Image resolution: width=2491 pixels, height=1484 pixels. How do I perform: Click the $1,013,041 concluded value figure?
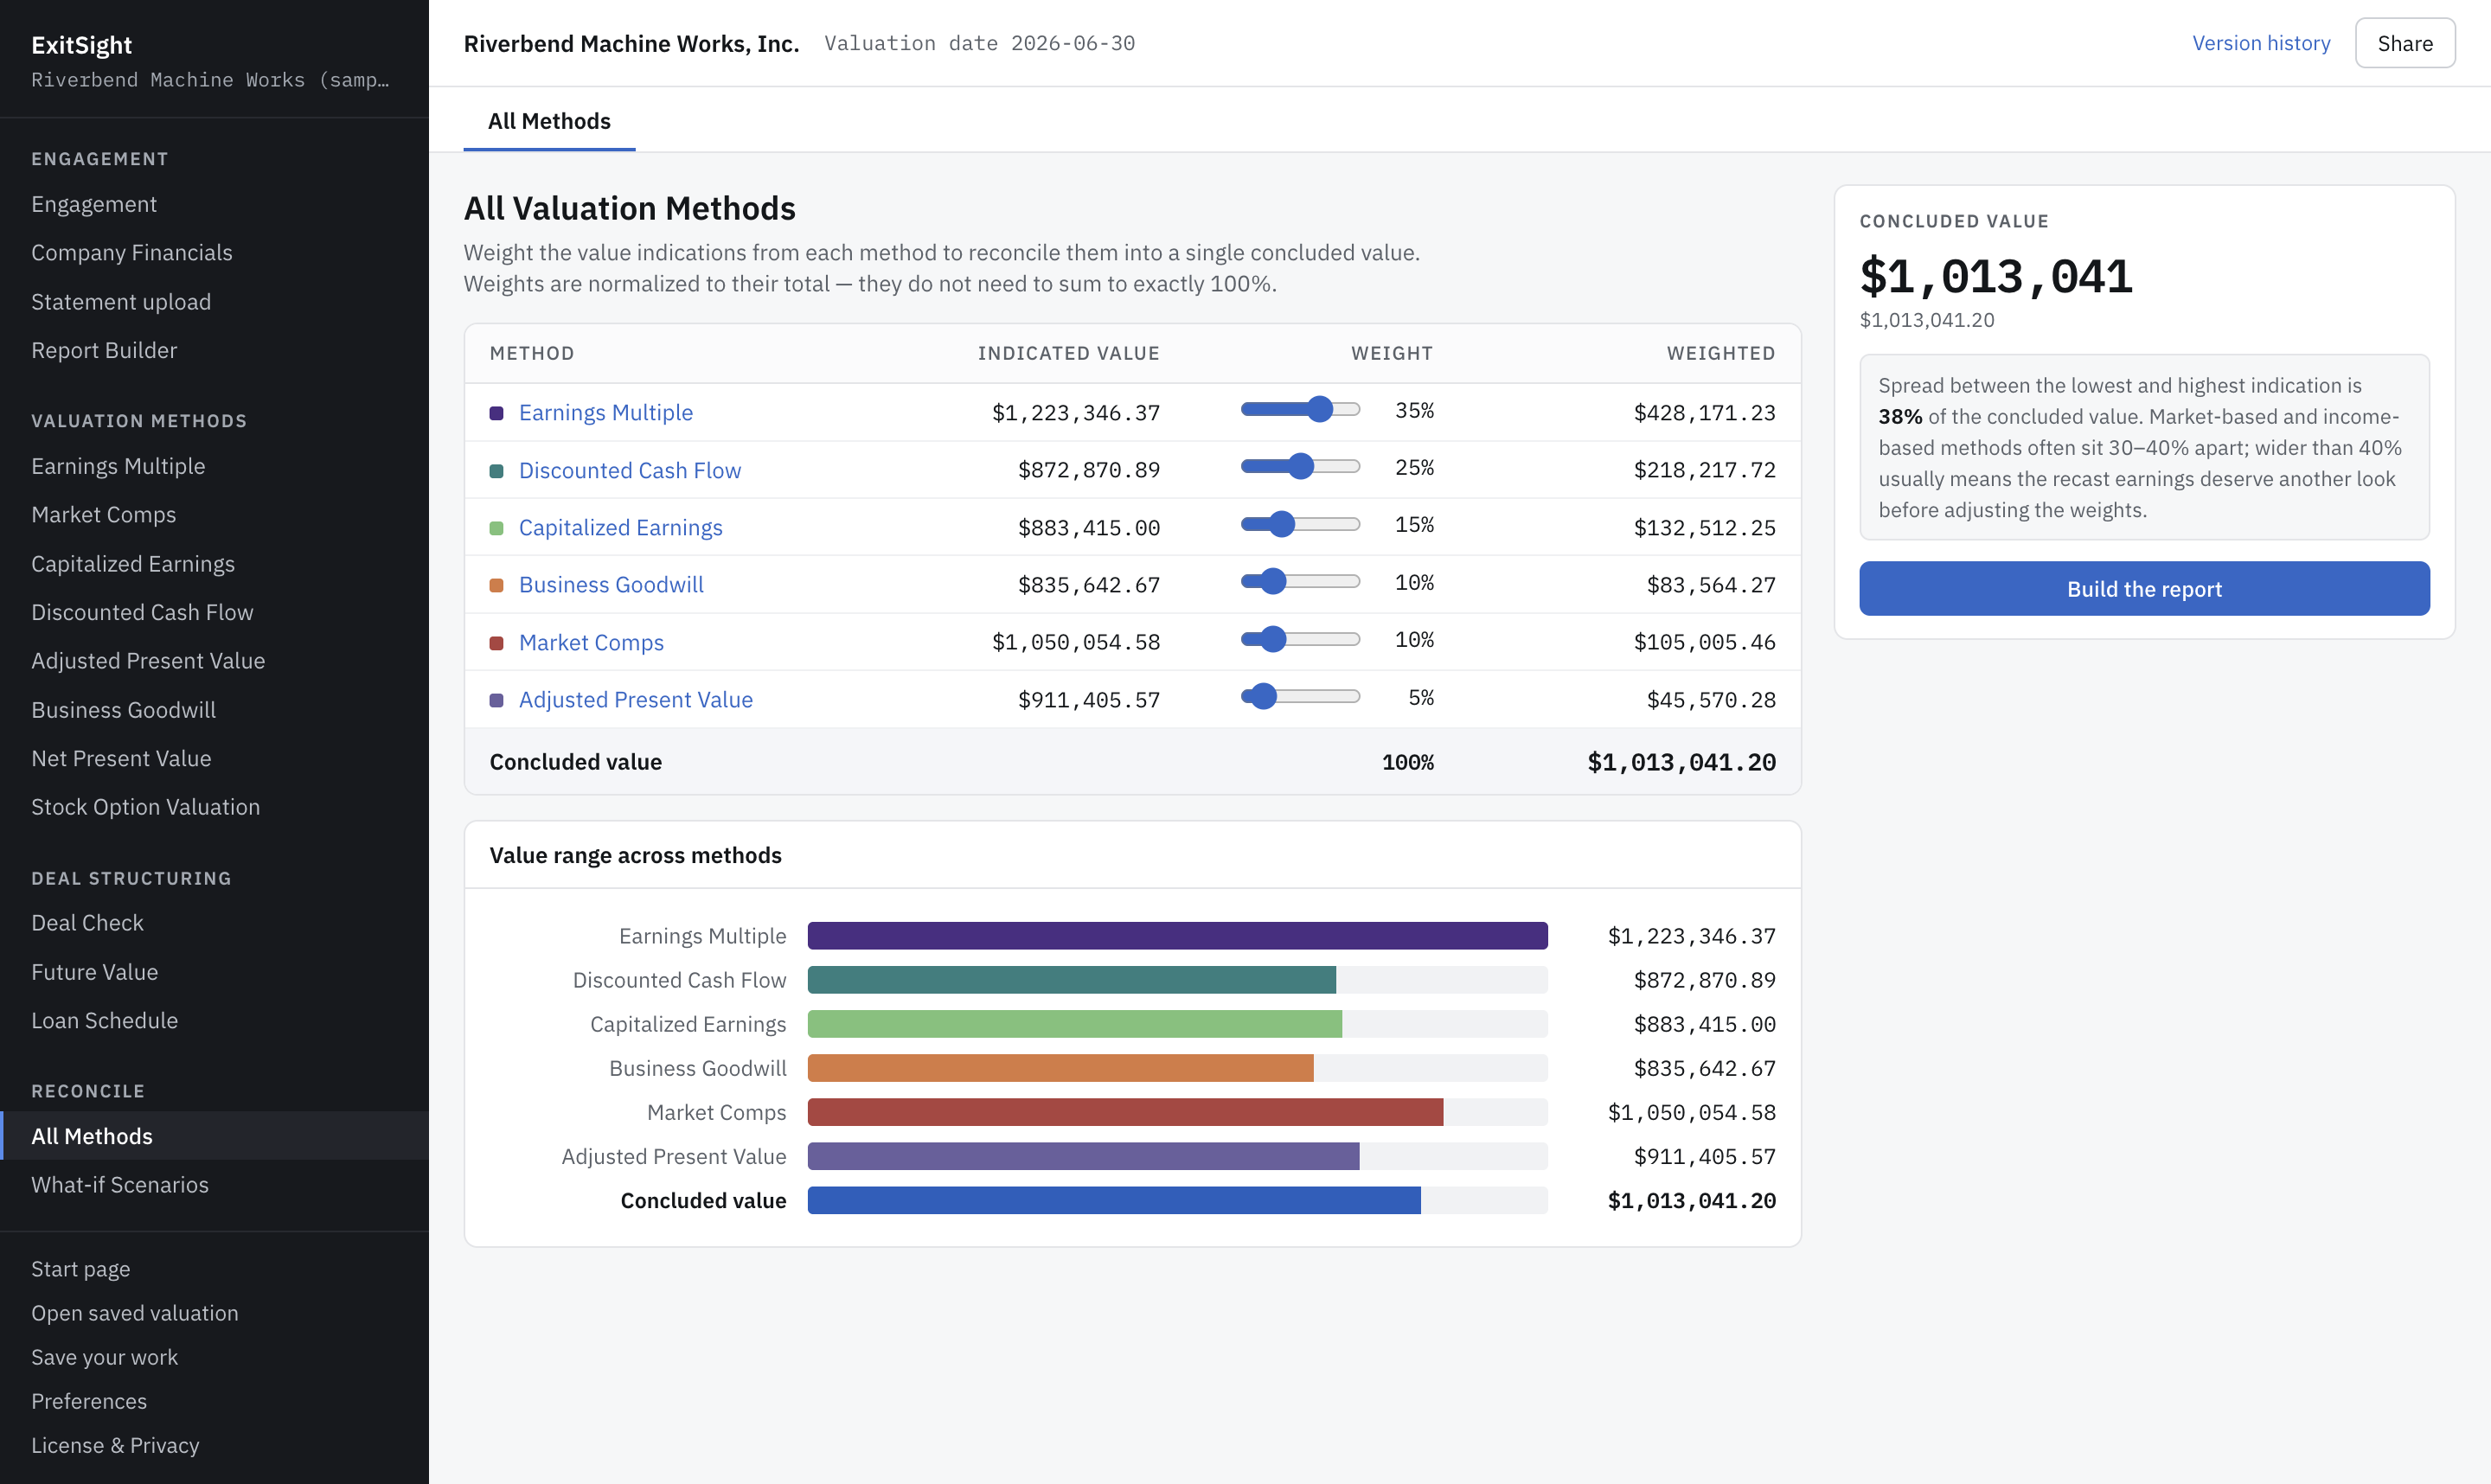[x=1995, y=276]
